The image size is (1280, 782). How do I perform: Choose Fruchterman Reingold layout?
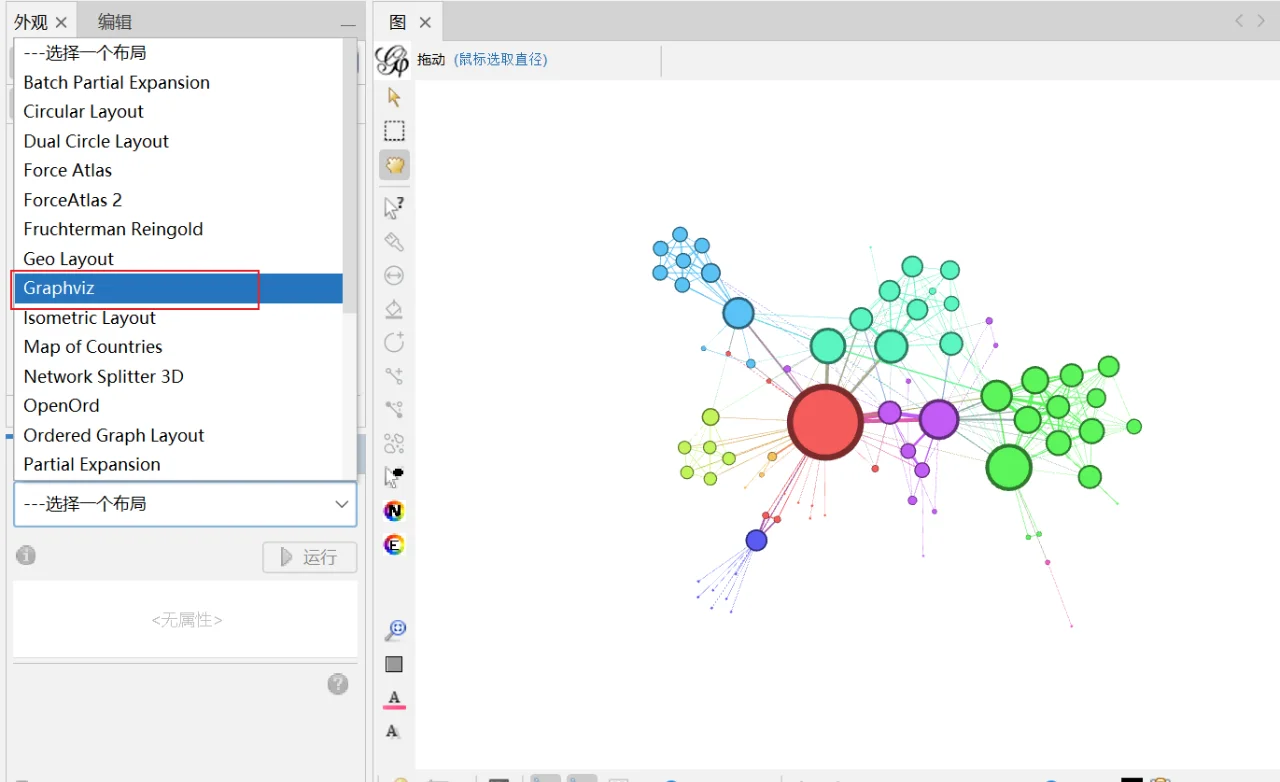pos(178,229)
